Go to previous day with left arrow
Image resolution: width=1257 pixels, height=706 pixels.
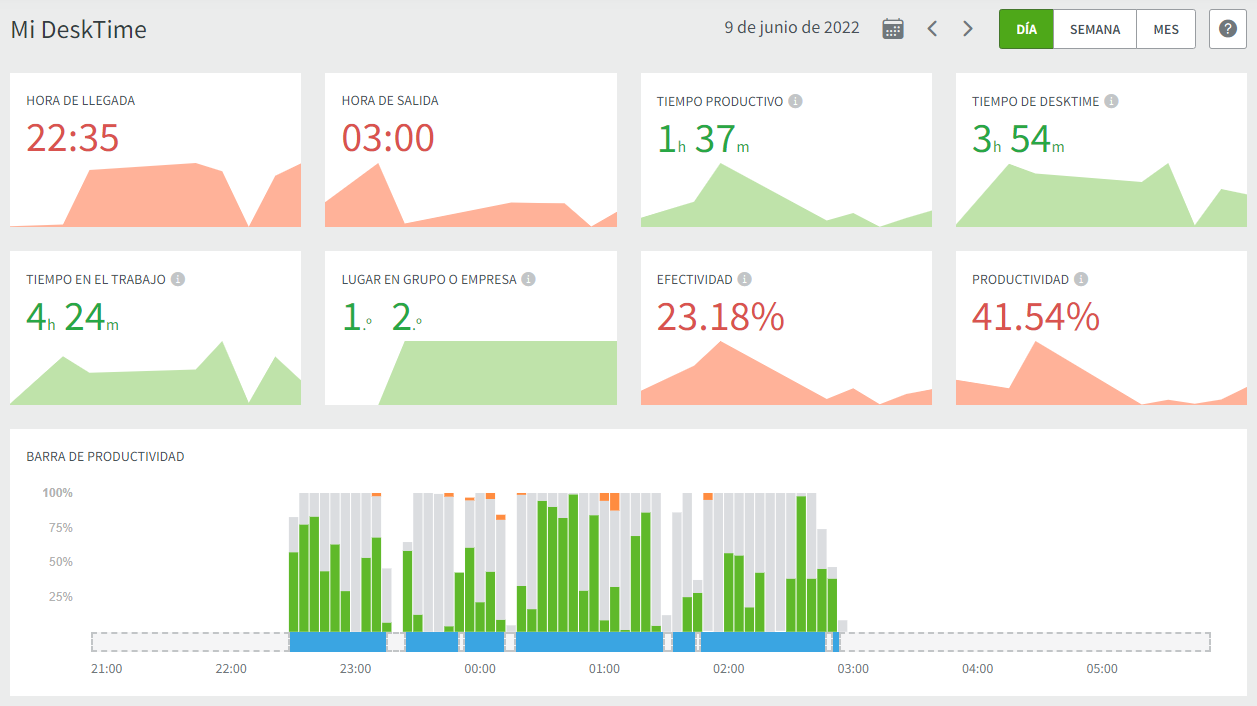point(932,29)
